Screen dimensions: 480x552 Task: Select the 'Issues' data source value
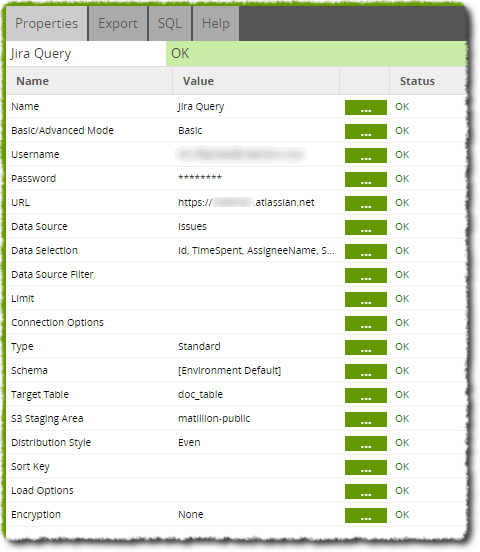tap(192, 226)
